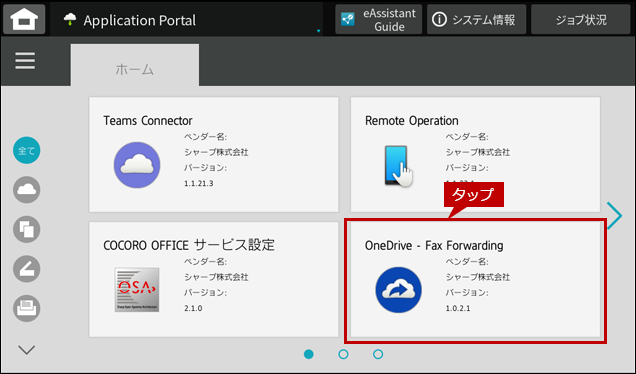Tap the Remote Operation phone icon
636x374 pixels.
(x=398, y=166)
